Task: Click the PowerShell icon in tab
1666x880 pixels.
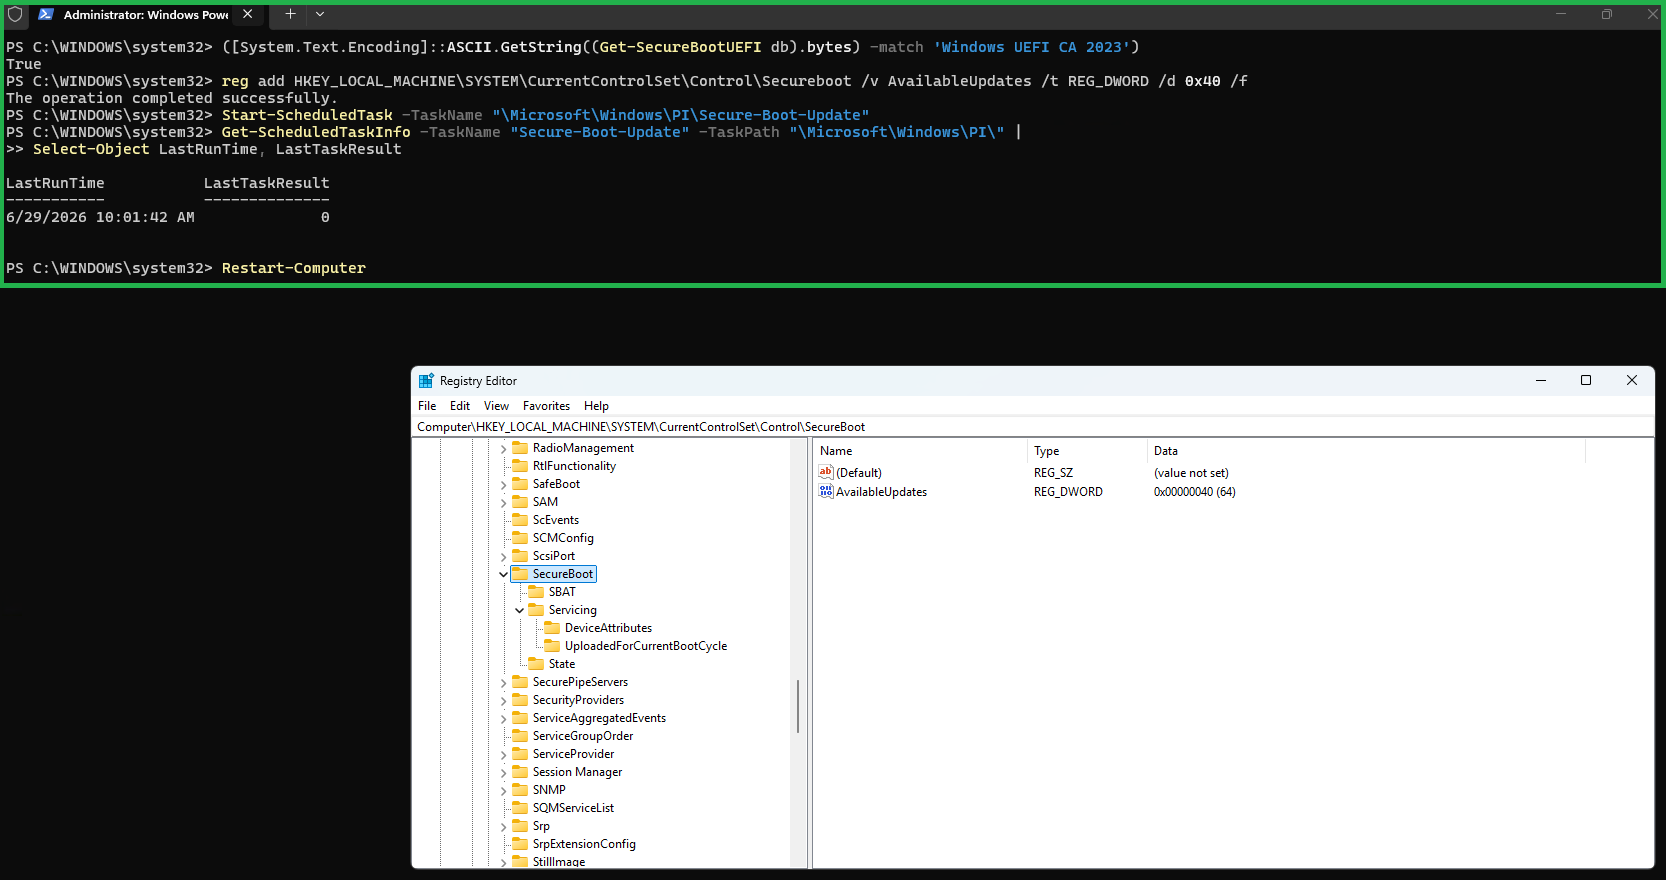Action: click(46, 14)
